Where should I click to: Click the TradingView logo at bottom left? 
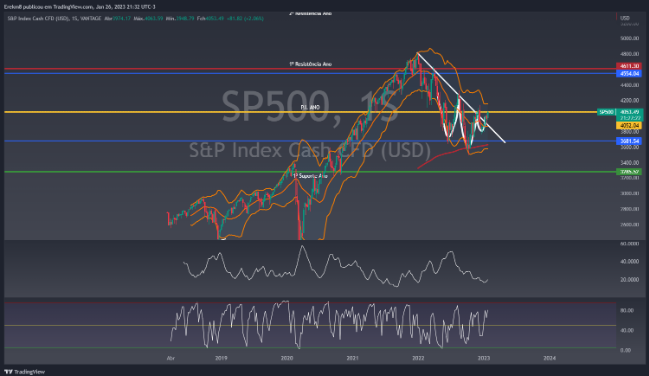pos(24,372)
